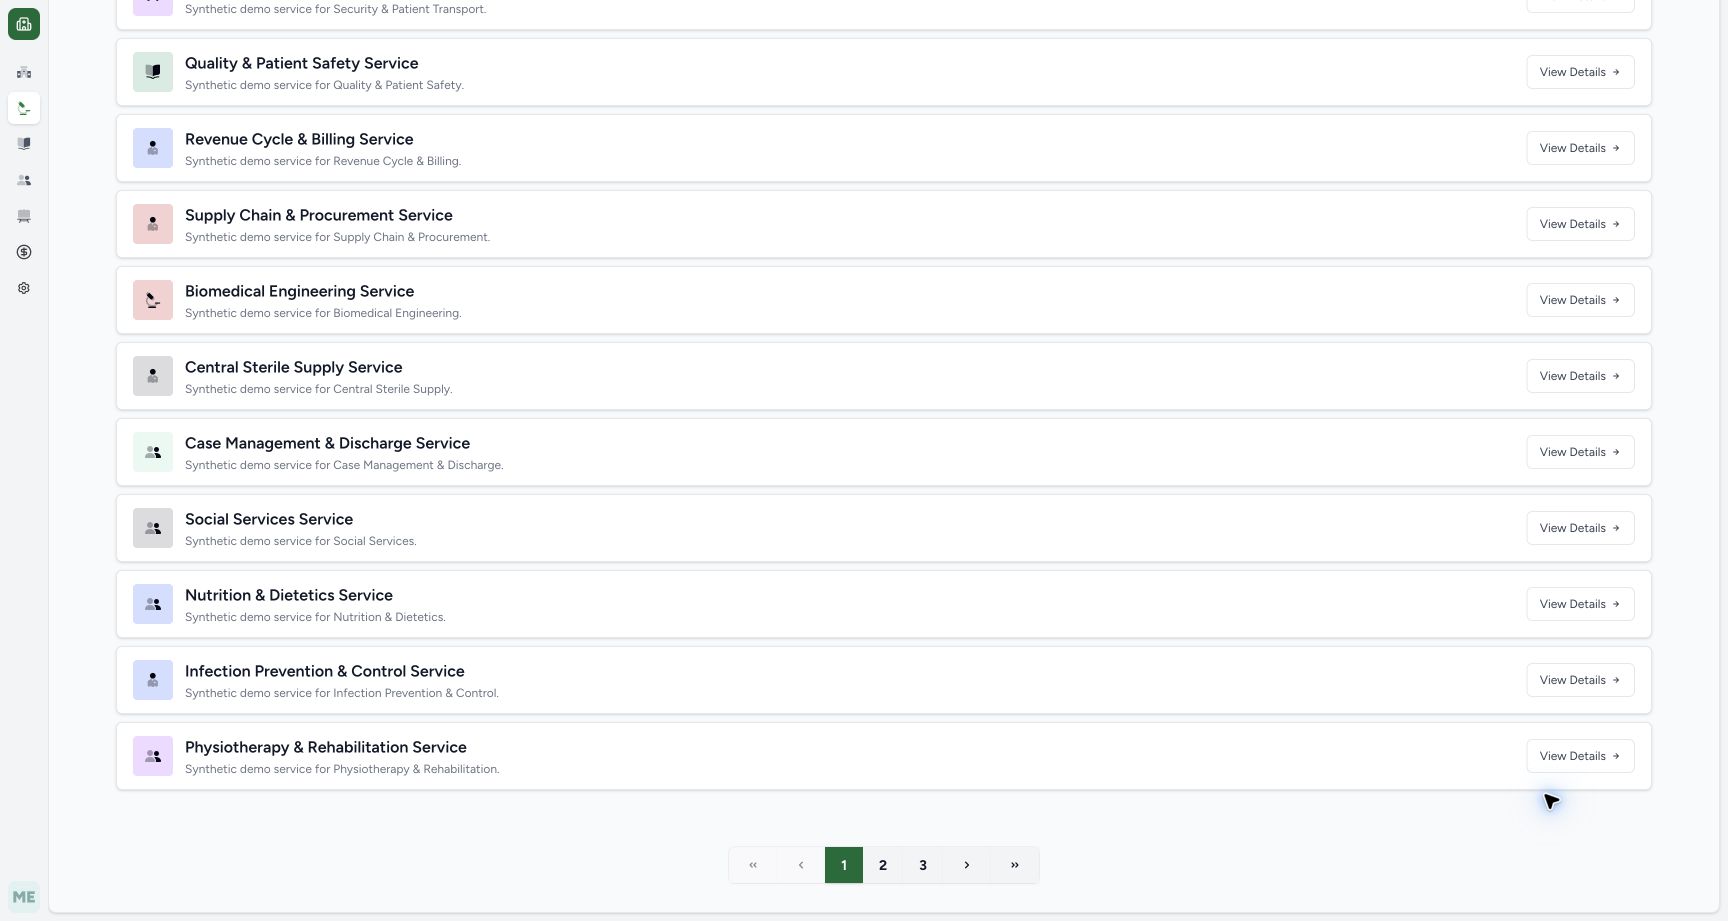Go to the next page with single-right arrow
Screen dimensions: 1728x921
point(967,865)
